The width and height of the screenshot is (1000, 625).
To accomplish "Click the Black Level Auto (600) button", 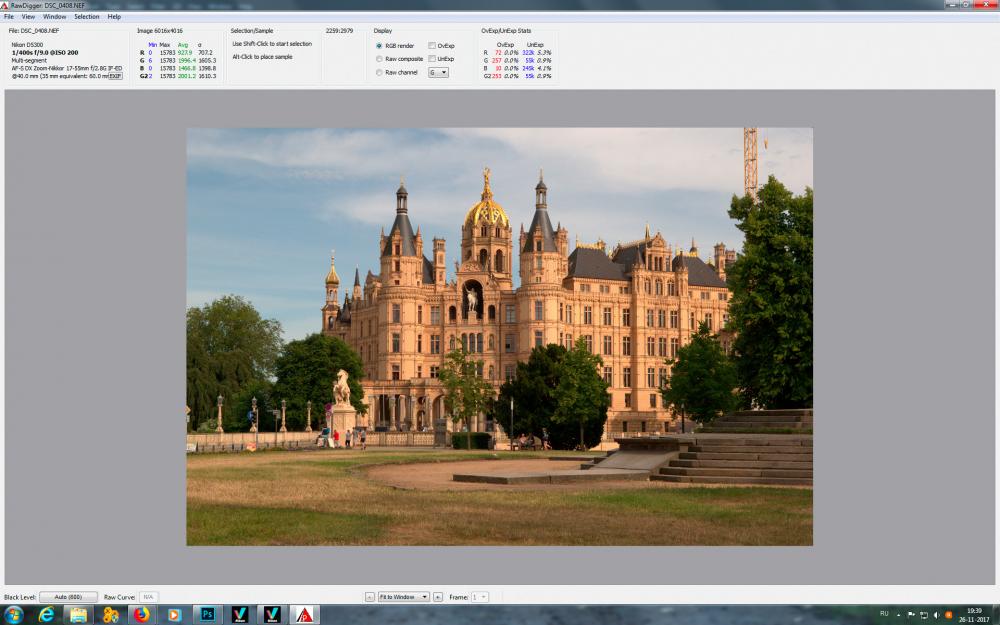I will [68, 597].
